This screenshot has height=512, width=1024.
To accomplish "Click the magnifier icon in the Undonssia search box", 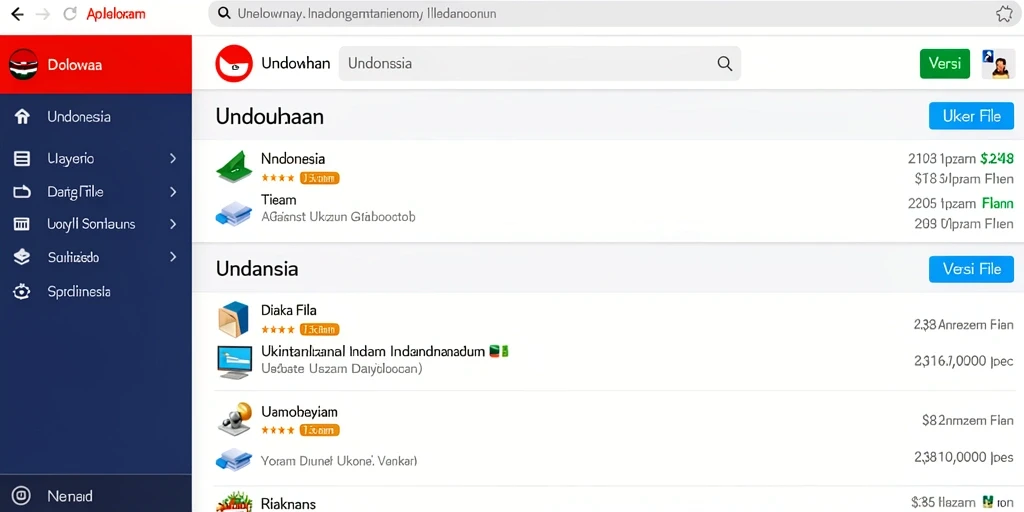I will pyautogui.click(x=724, y=63).
